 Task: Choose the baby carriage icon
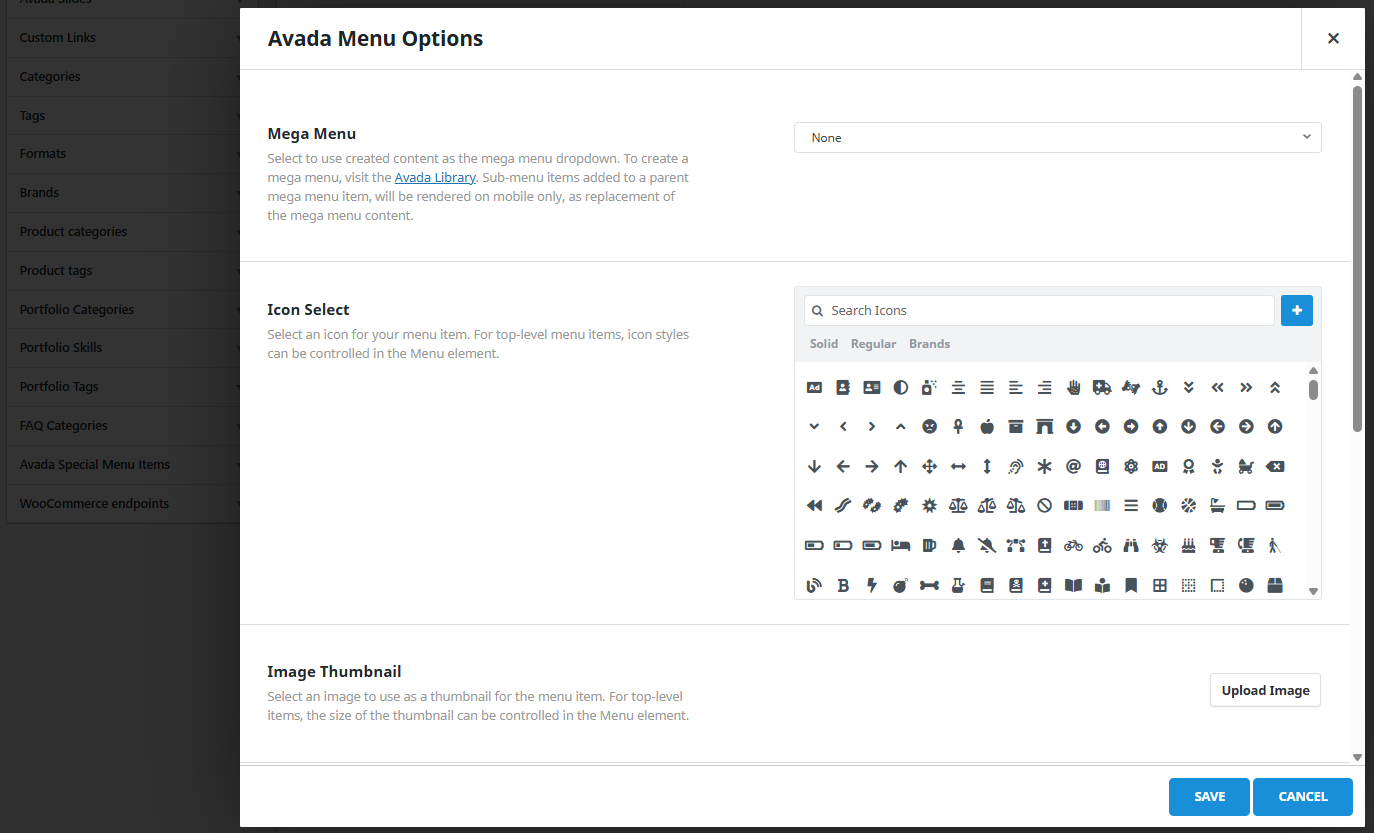1246,466
